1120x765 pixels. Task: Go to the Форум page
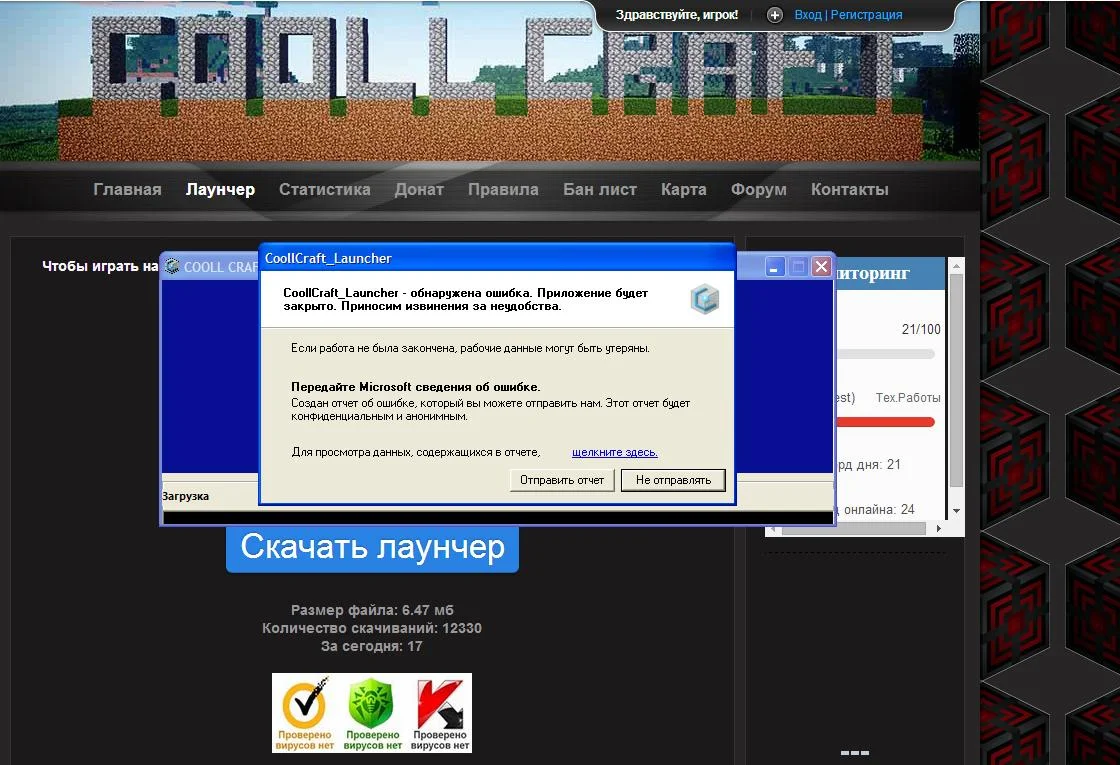(758, 190)
